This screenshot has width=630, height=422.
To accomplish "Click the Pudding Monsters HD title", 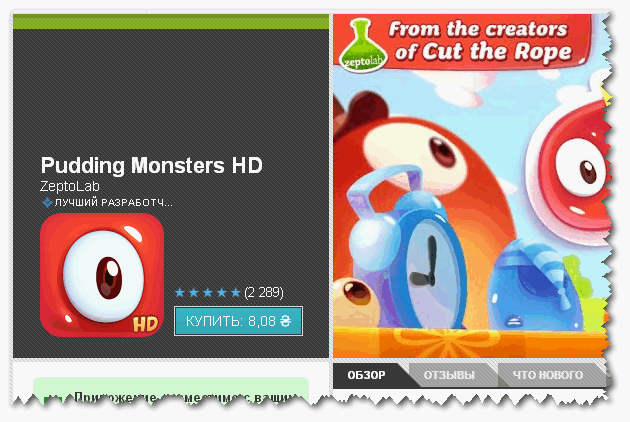I will click(x=151, y=165).
